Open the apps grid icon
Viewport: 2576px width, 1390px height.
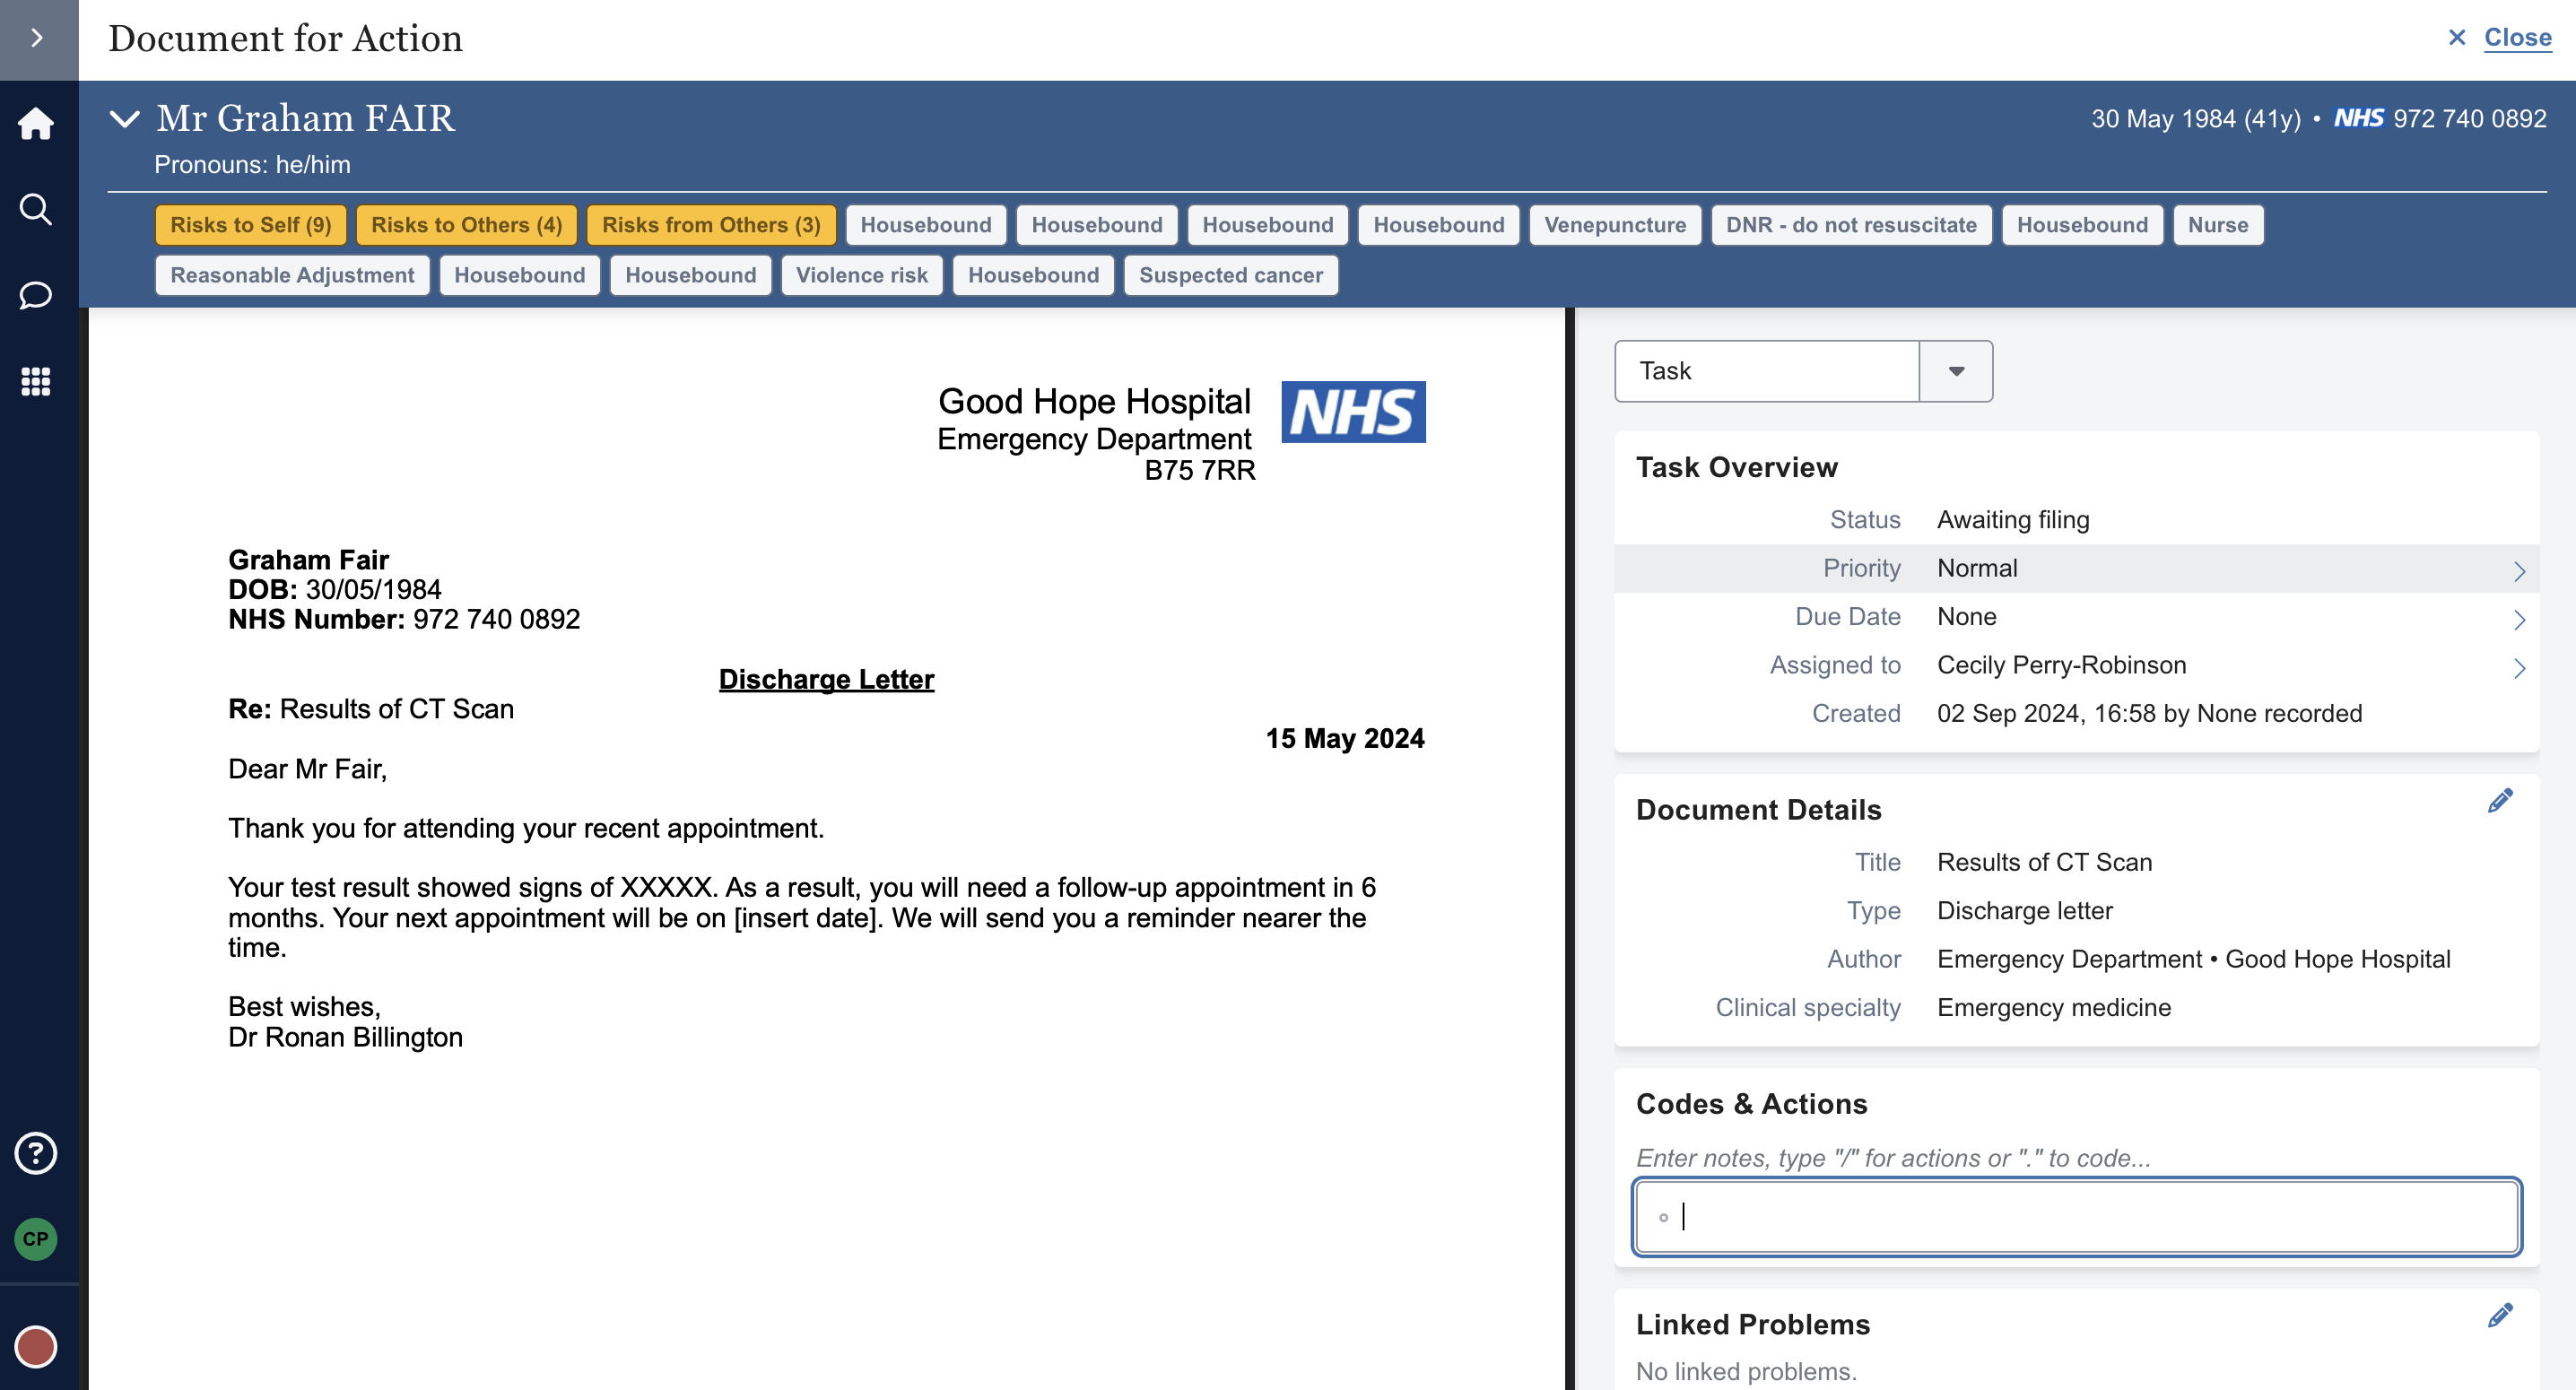point(36,381)
